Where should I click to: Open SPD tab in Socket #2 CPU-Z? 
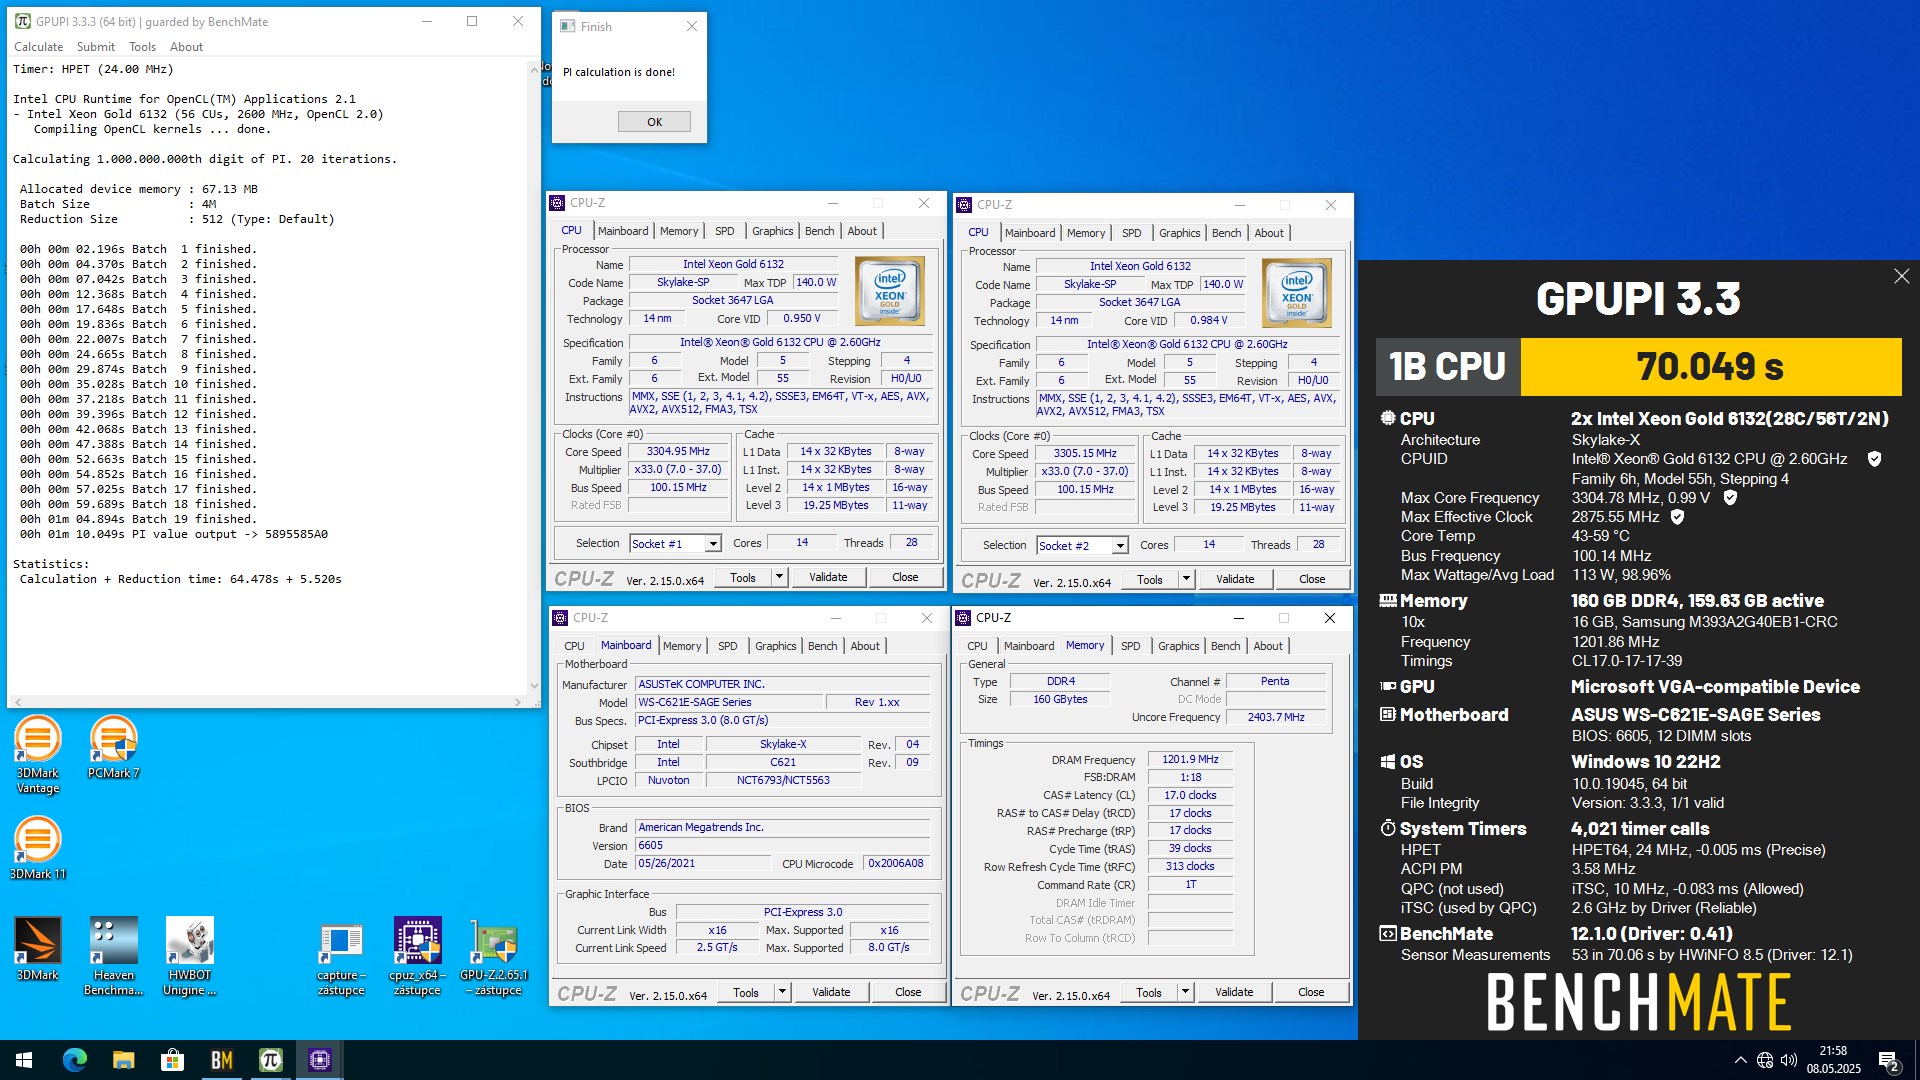pos(1131,233)
